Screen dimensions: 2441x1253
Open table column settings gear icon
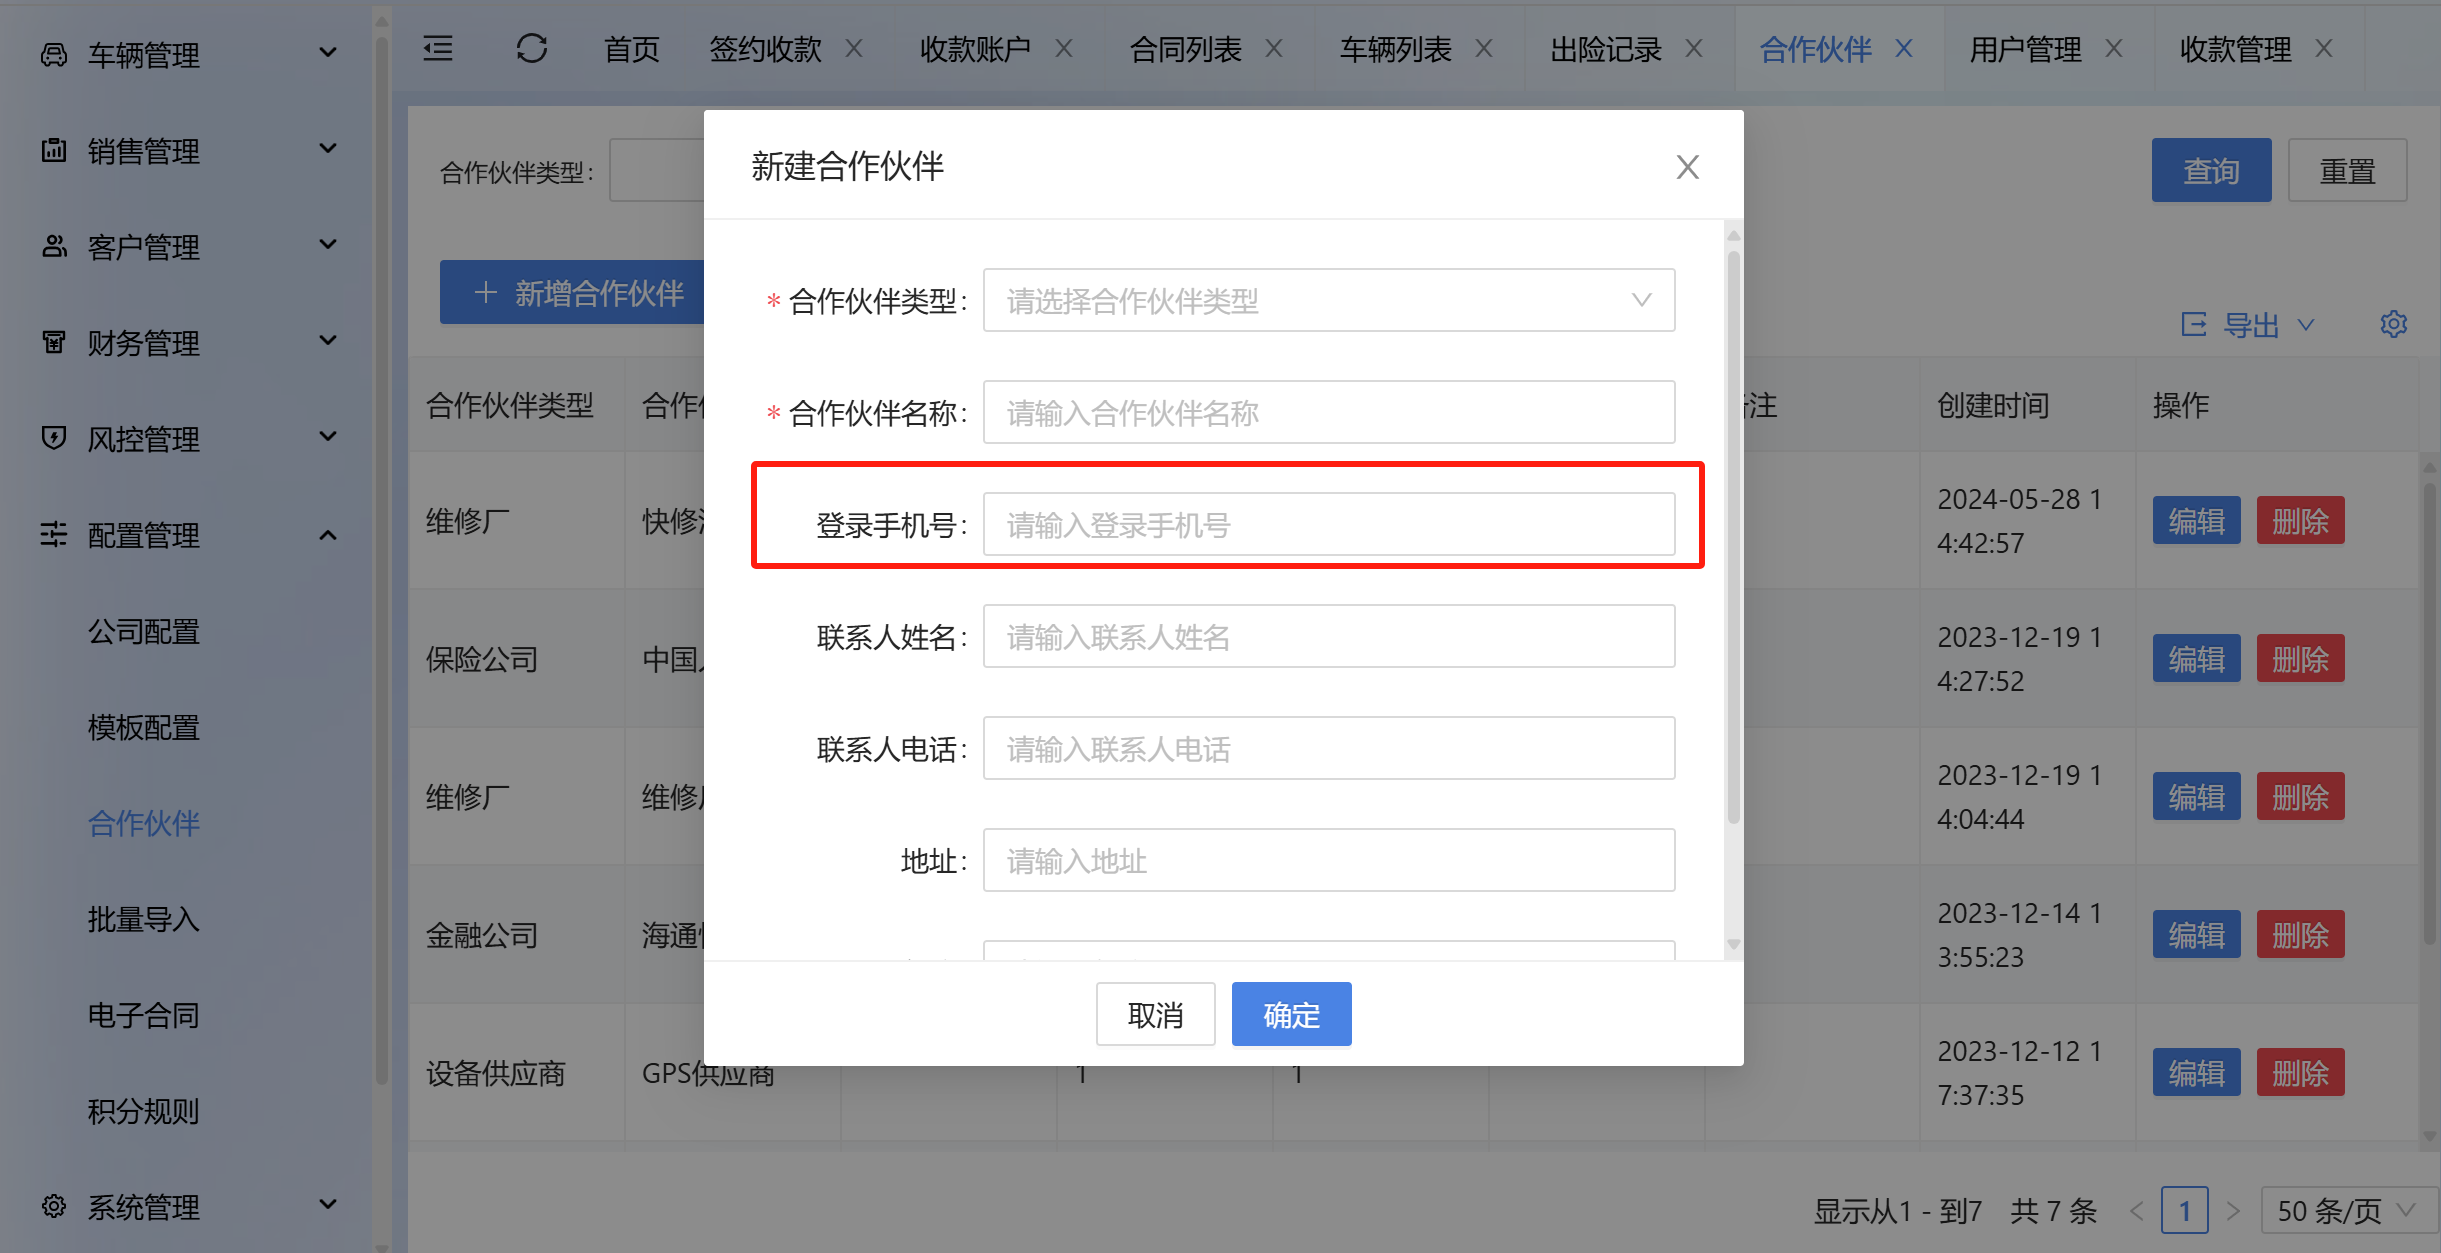(x=2393, y=324)
